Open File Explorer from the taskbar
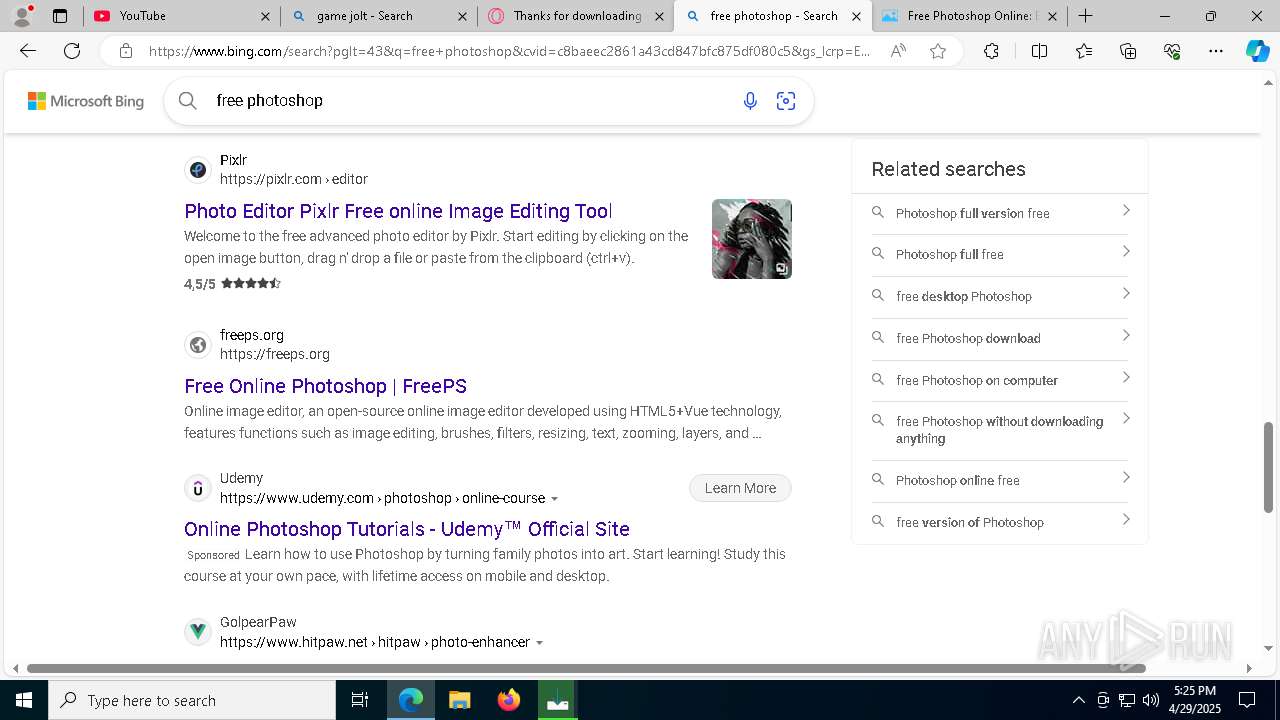1280x720 pixels. point(459,700)
